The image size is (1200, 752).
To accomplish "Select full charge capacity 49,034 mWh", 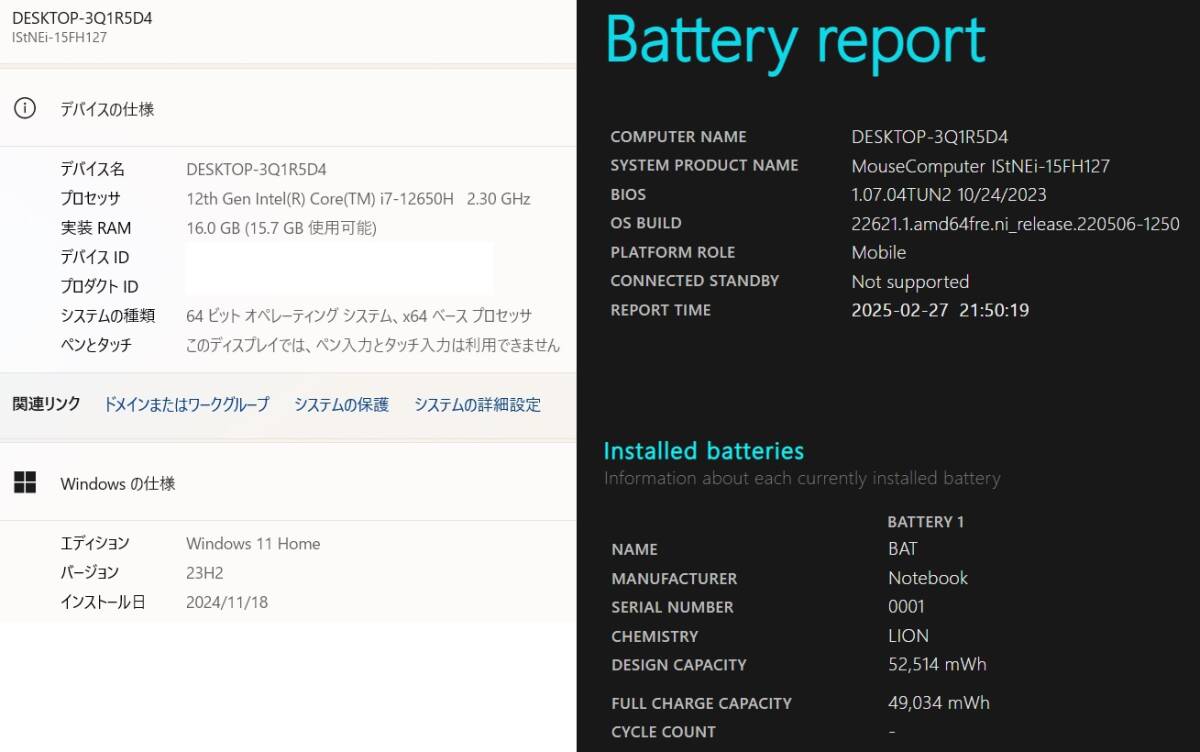I will coord(939,703).
